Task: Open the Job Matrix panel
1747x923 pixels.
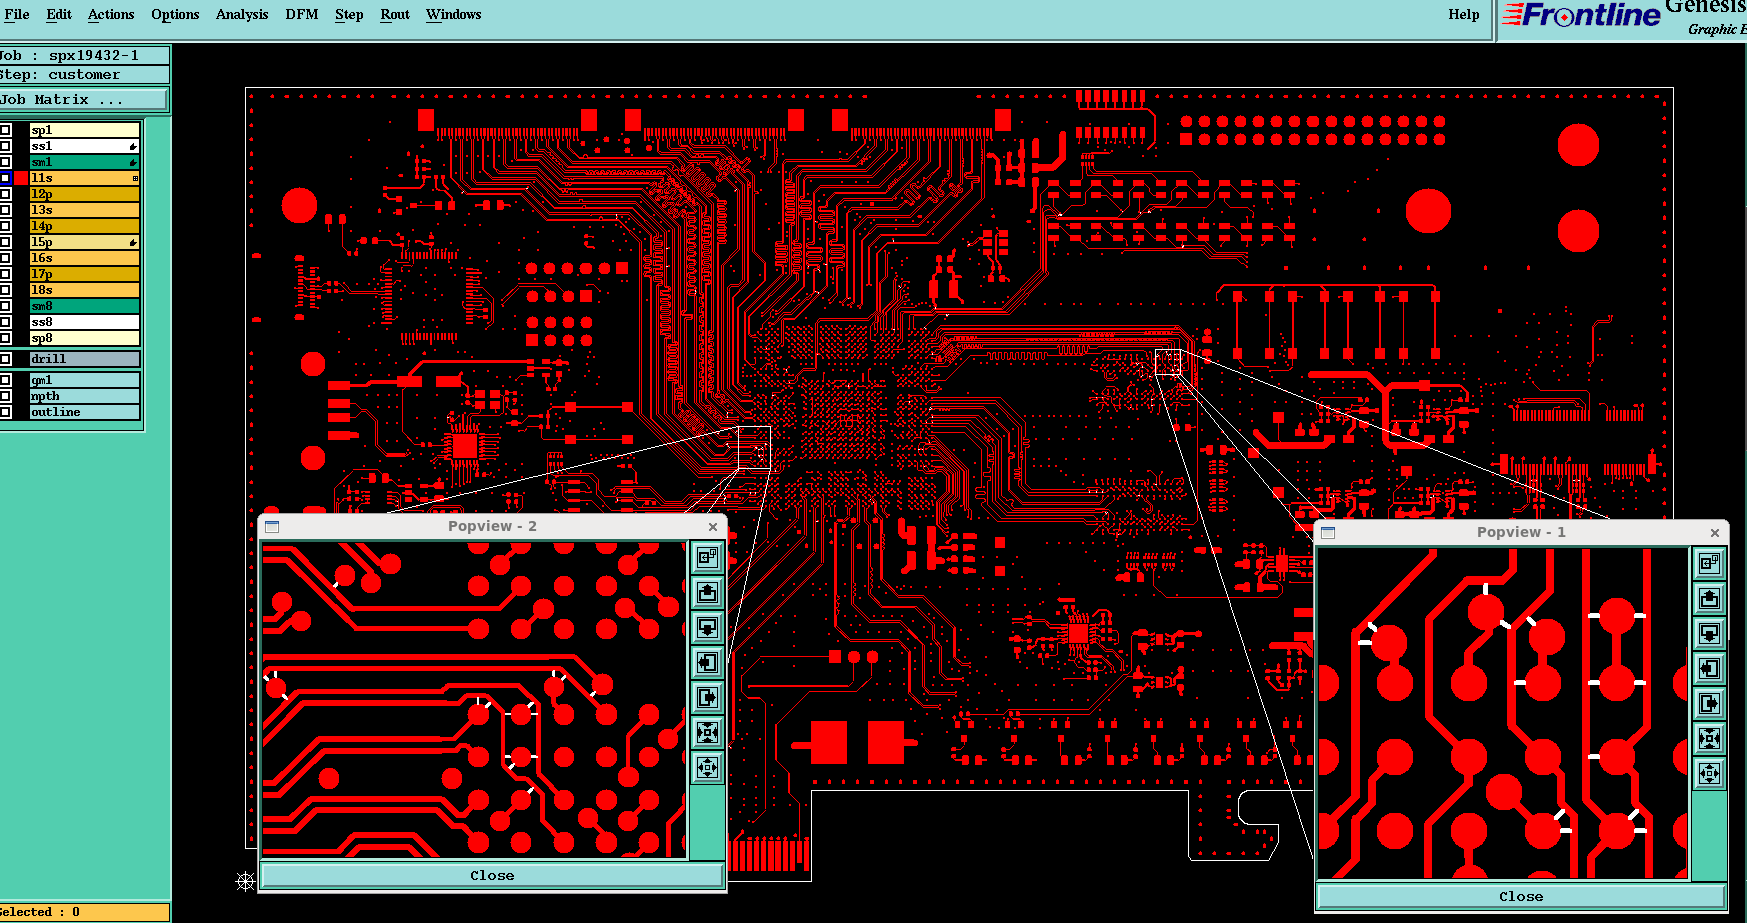Action: 84,100
